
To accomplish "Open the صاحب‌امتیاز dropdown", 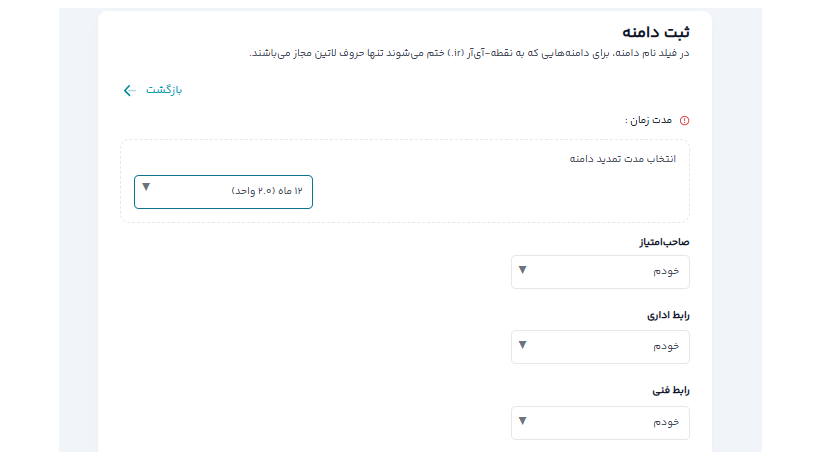I will tap(600, 272).
